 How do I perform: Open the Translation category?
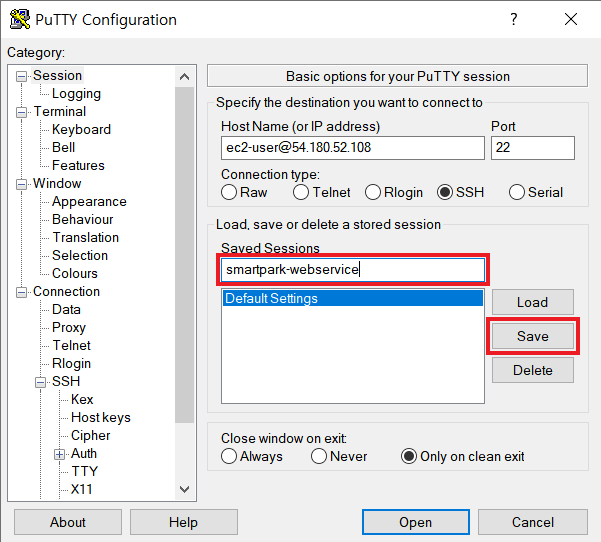[85, 238]
